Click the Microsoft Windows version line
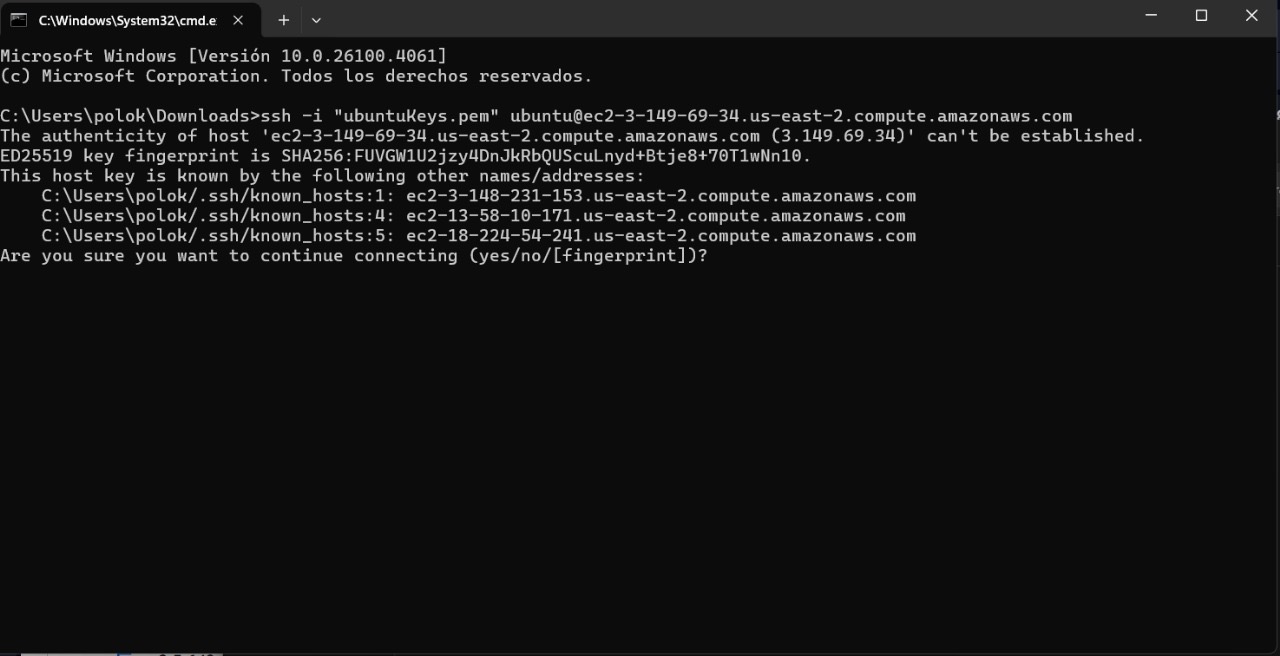 tap(224, 56)
